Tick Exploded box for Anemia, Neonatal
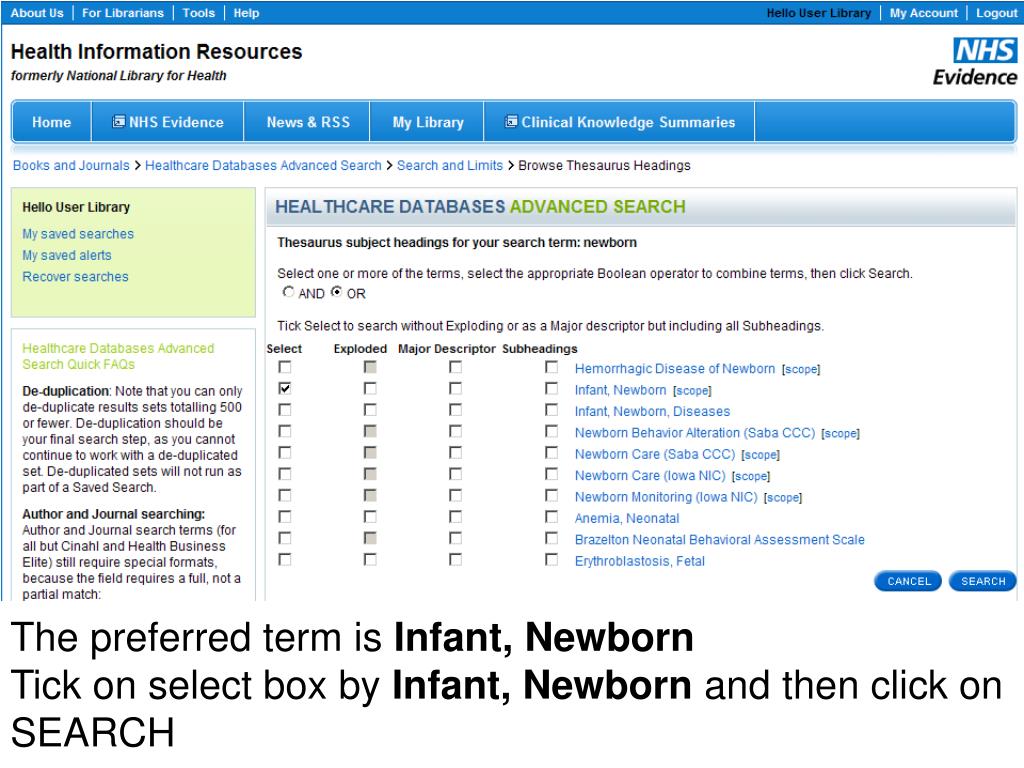Screen dimensions: 1024x768 (x=370, y=517)
